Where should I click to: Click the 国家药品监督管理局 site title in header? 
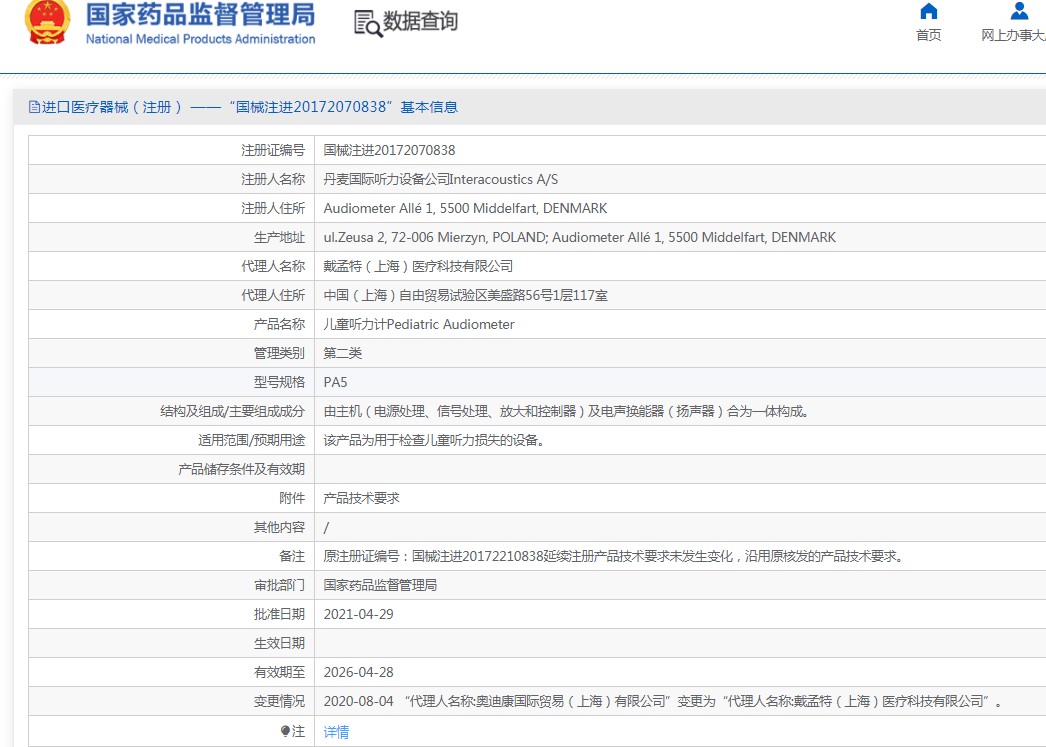coord(200,14)
